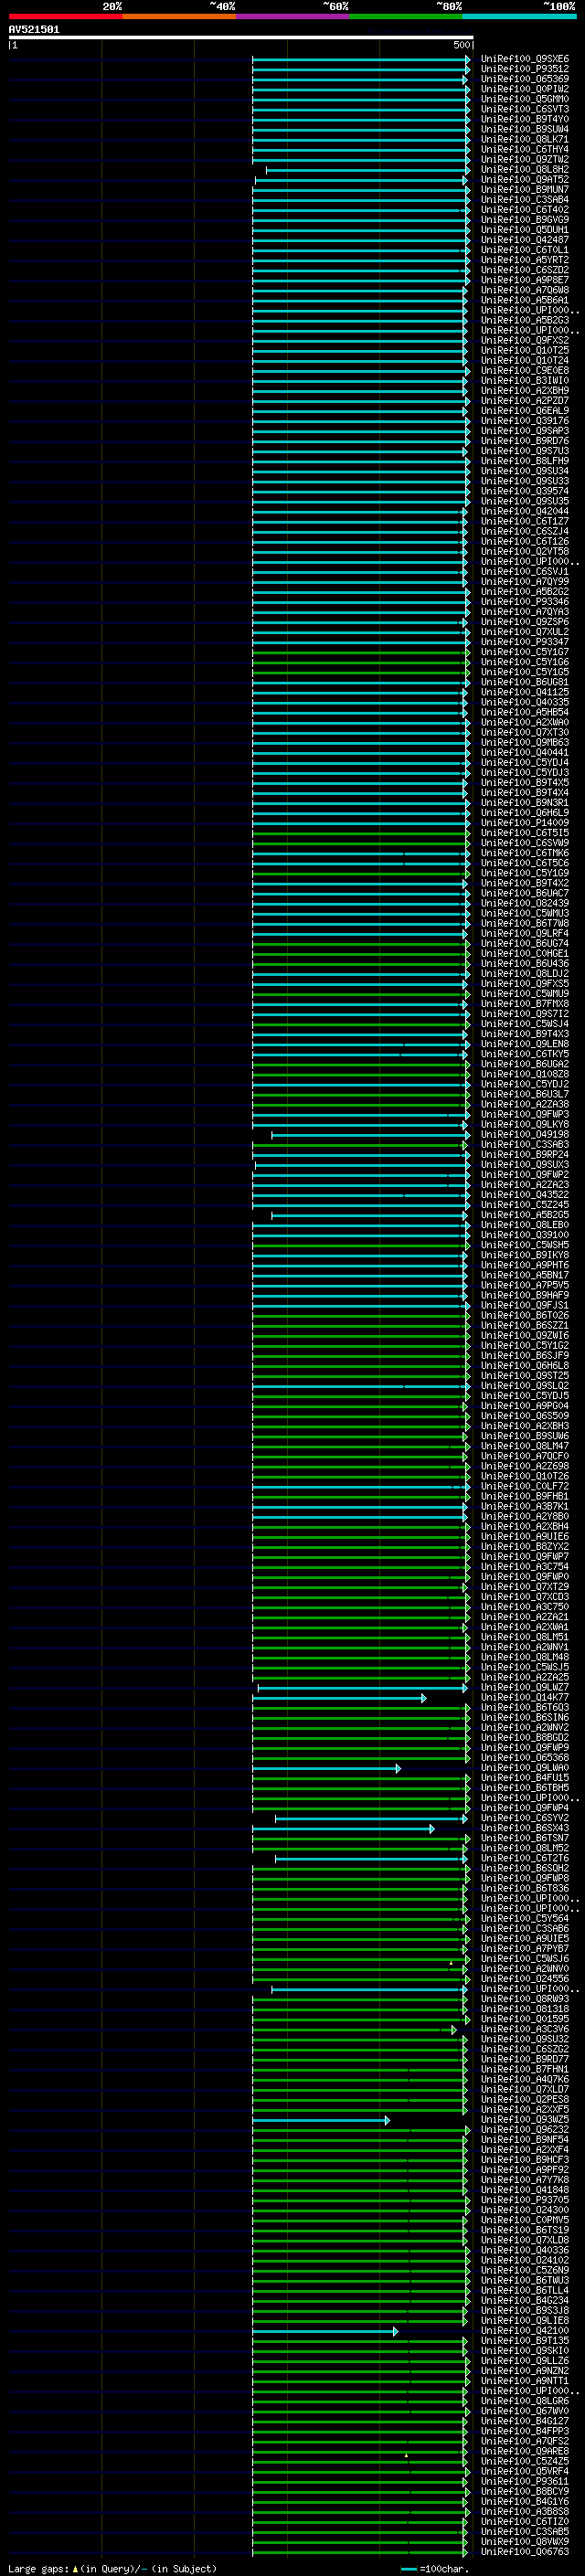585x2576 pixels.
Task: Open hit UniRef100_P93512
Action: point(525,69)
